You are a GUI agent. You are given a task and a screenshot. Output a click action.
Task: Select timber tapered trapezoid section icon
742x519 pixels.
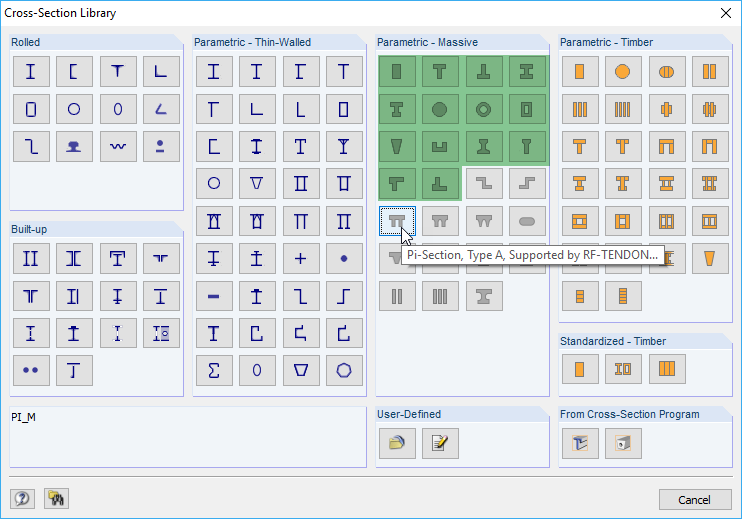click(x=710, y=259)
